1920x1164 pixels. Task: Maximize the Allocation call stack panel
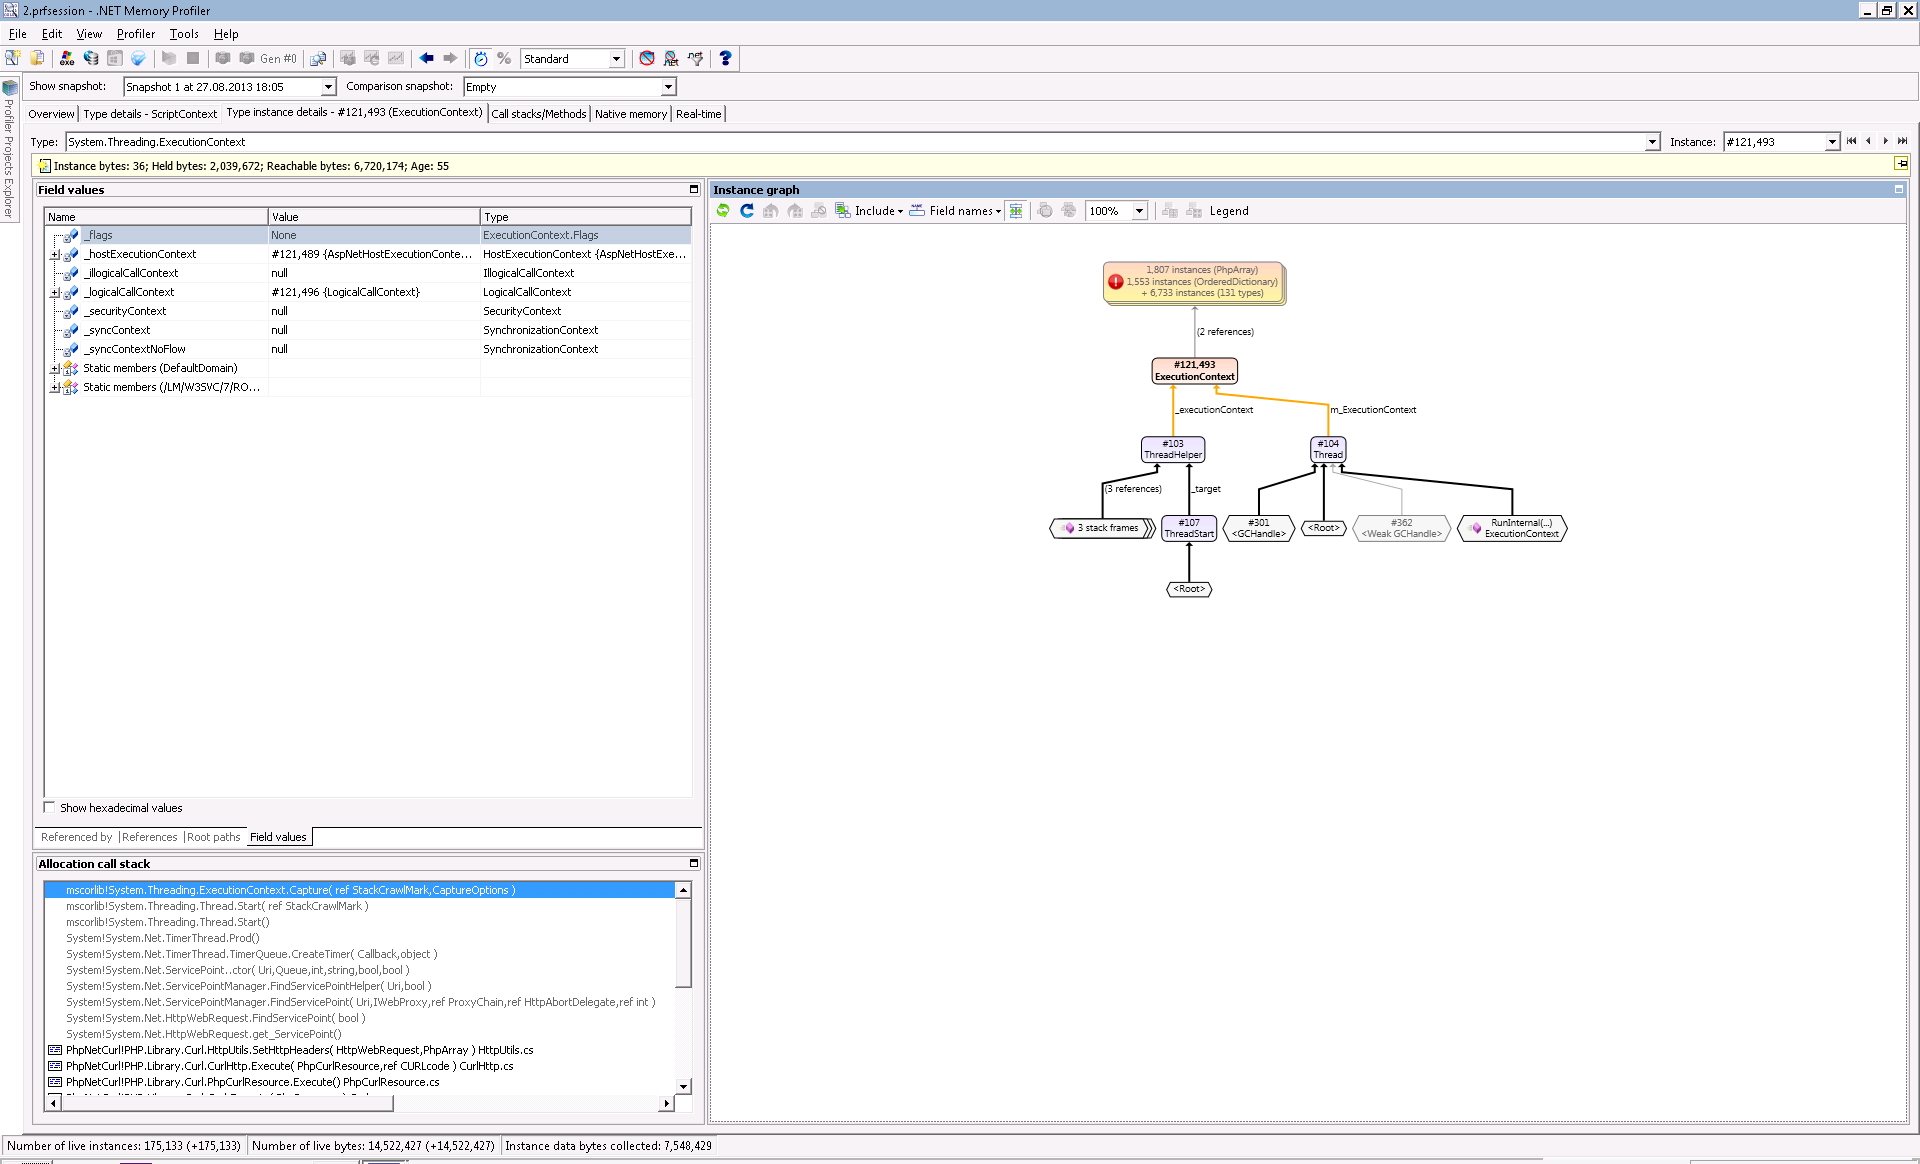click(694, 863)
